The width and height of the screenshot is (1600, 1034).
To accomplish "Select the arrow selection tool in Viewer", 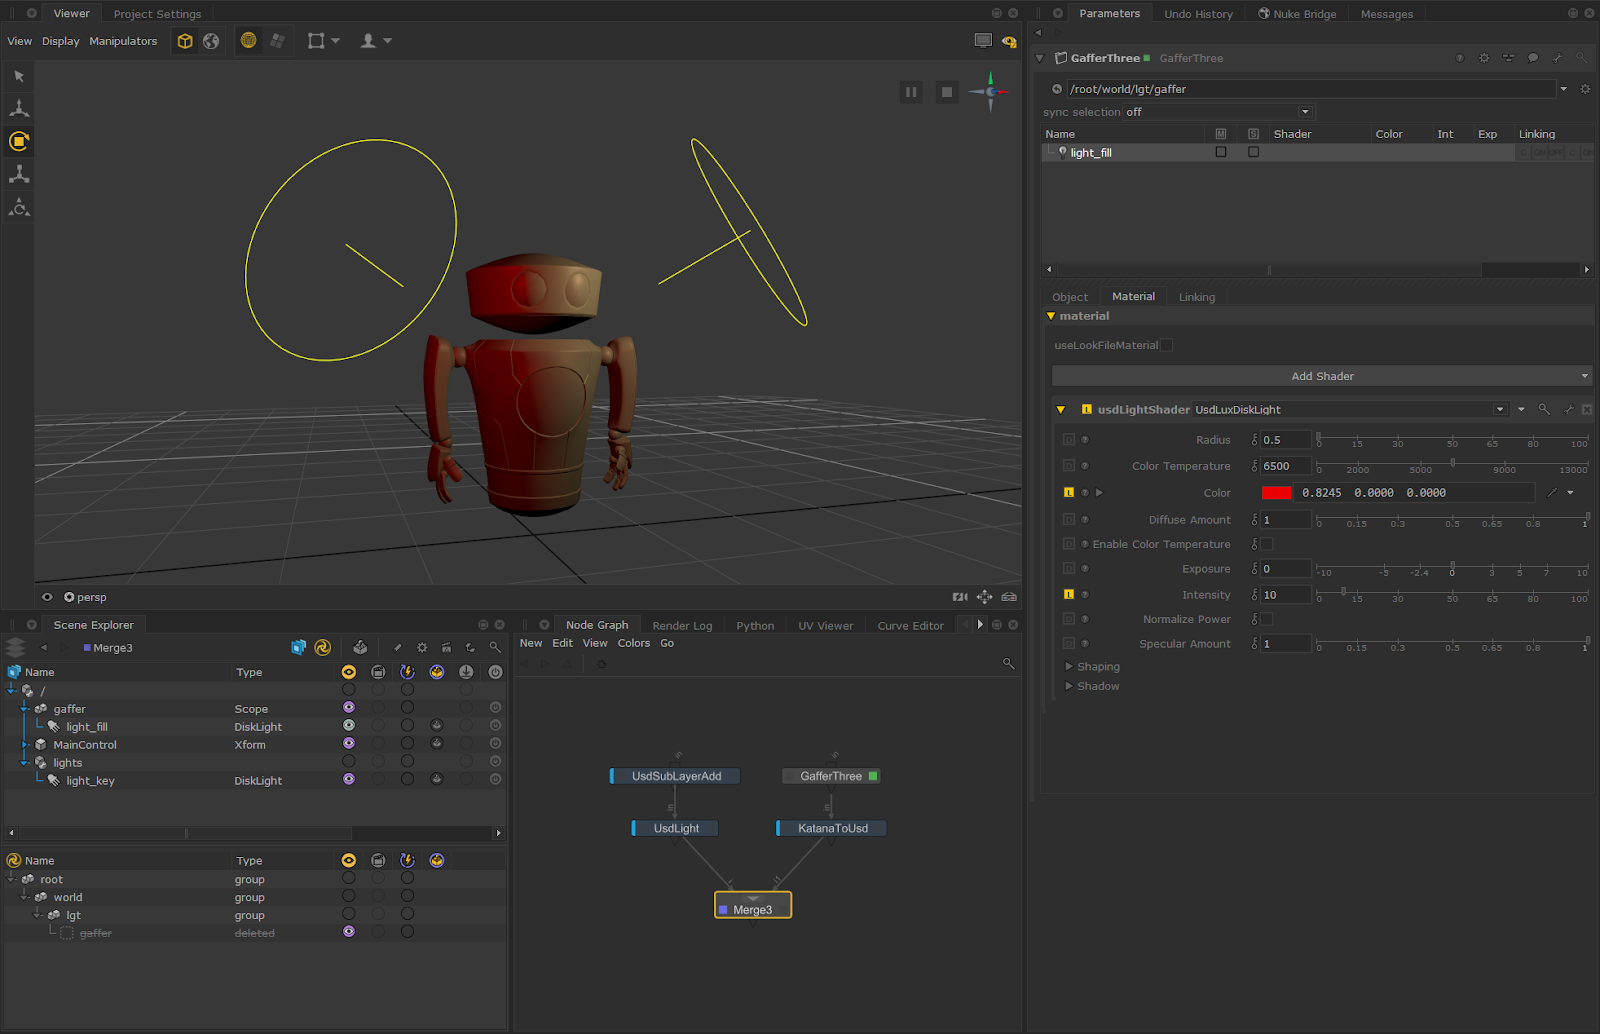I will [x=19, y=76].
